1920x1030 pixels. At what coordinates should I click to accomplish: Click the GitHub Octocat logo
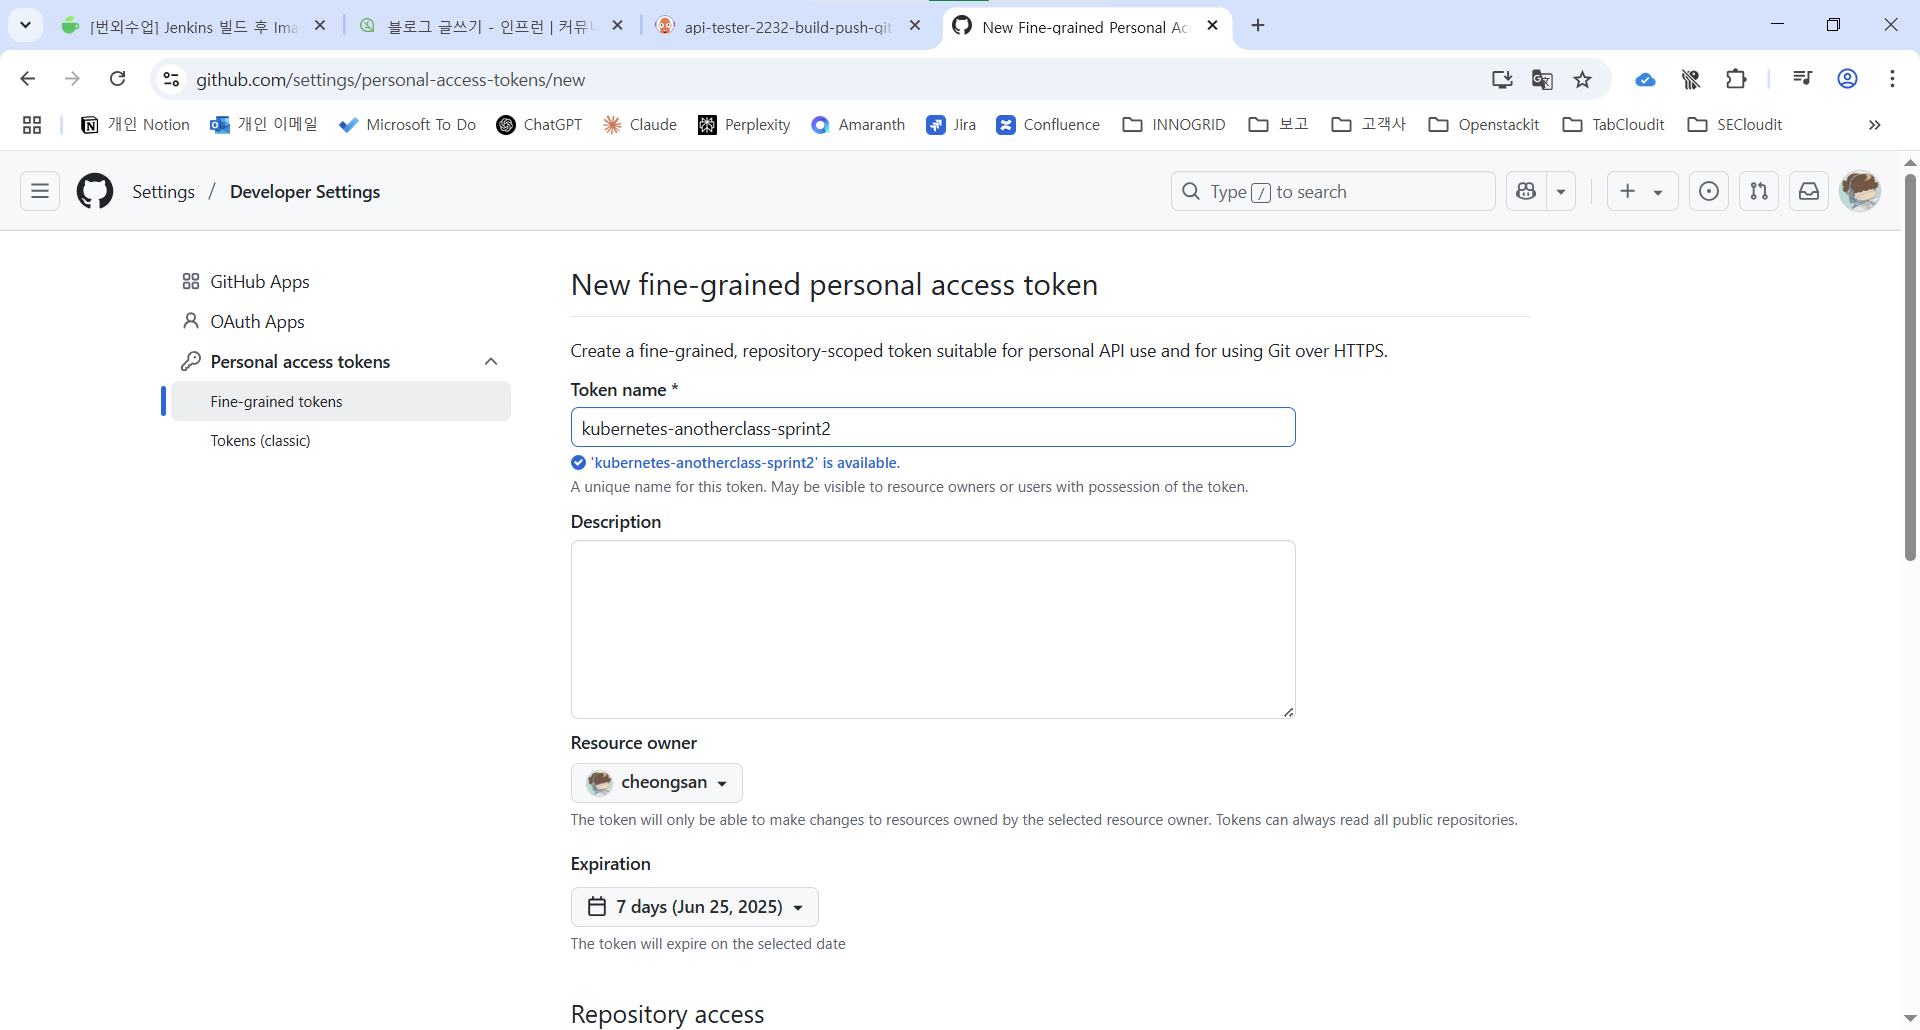coord(95,191)
